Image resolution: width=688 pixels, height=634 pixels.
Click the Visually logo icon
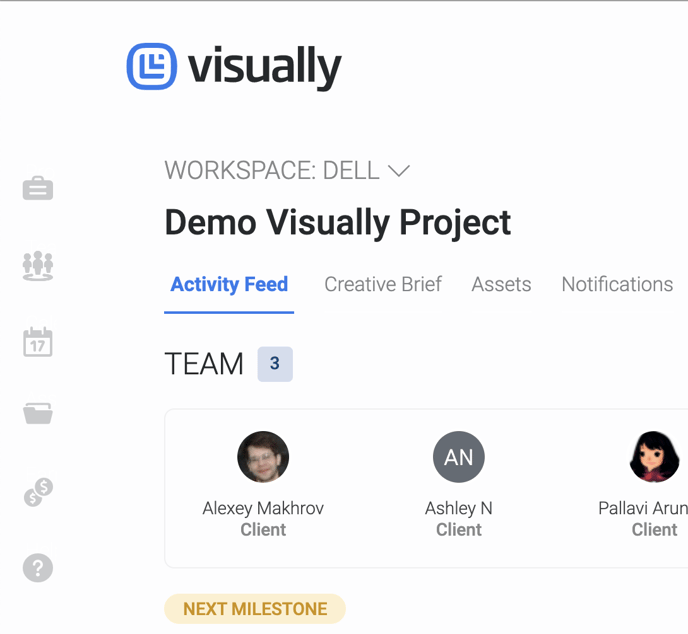(x=152, y=66)
